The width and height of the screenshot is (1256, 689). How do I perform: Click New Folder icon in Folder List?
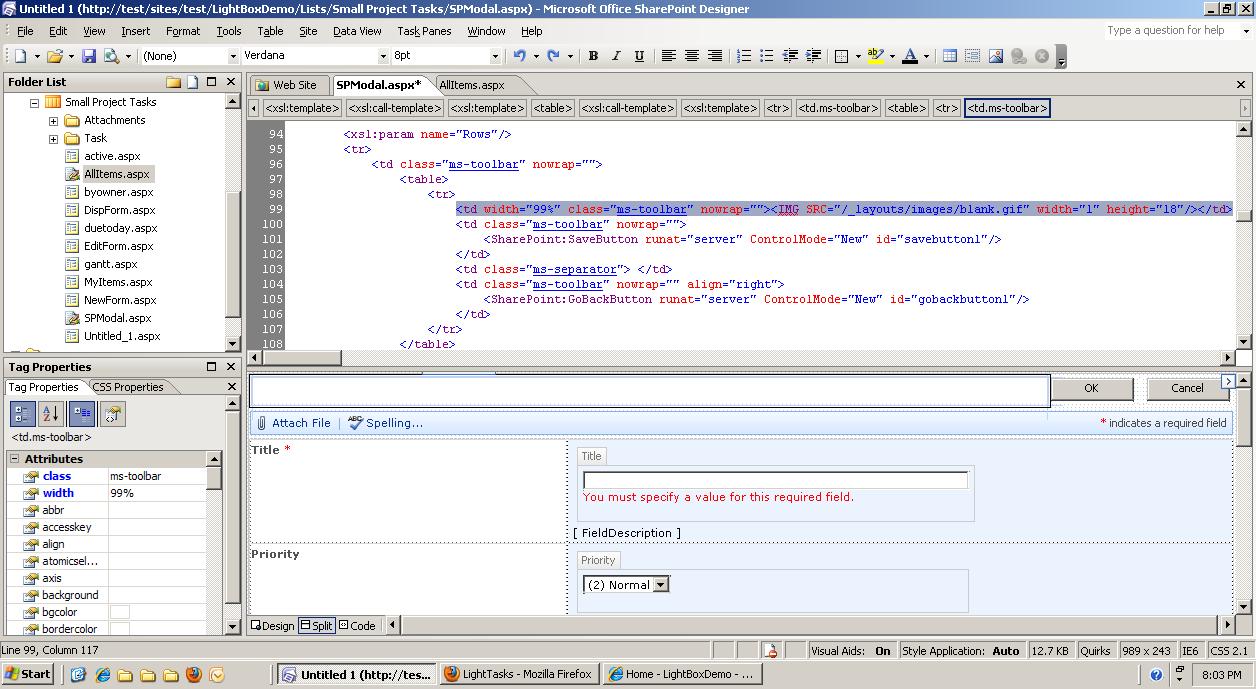pos(174,82)
